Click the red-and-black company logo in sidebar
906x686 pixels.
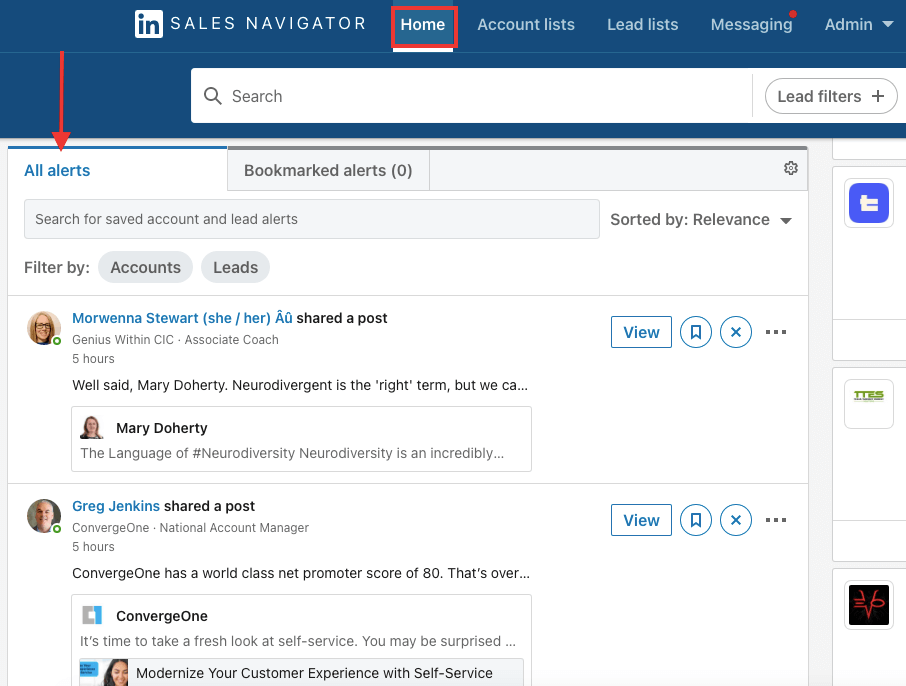click(x=868, y=605)
